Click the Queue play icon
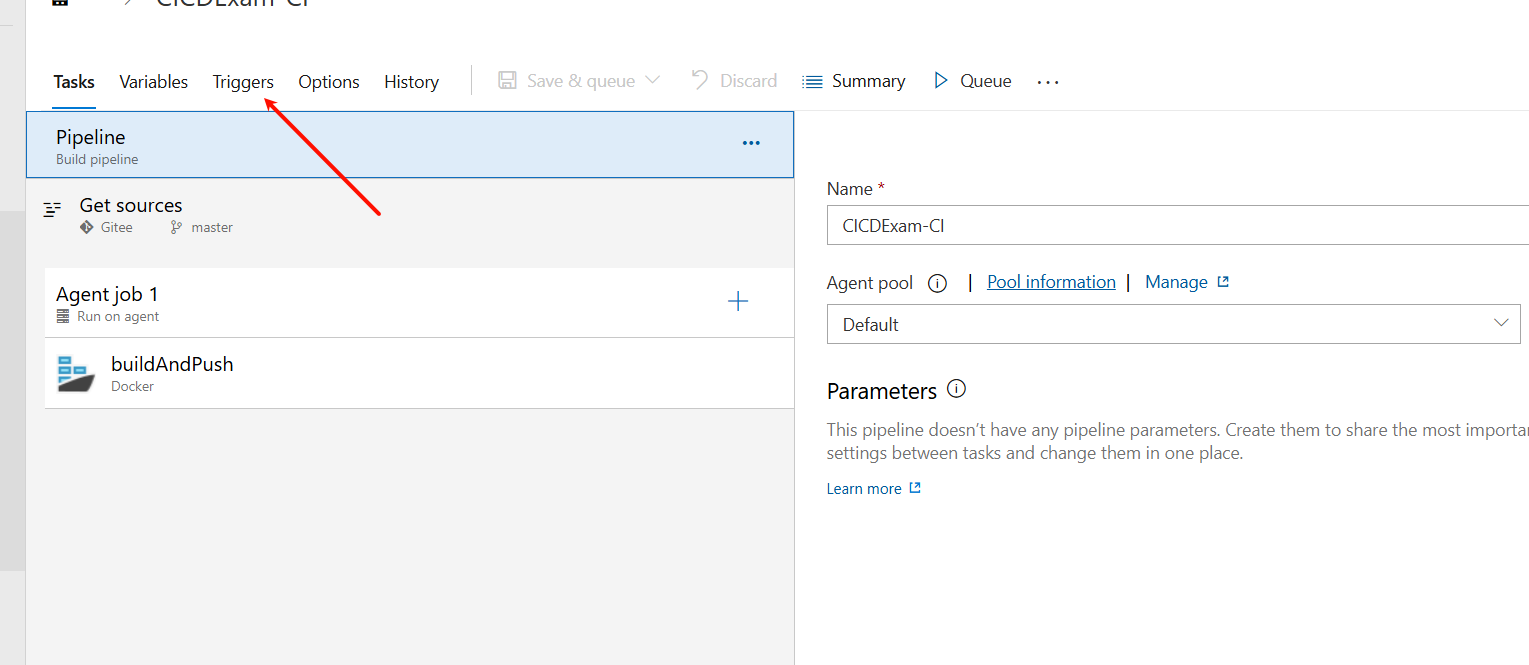This screenshot has height=665, width=1529. [x=941, y=81]
